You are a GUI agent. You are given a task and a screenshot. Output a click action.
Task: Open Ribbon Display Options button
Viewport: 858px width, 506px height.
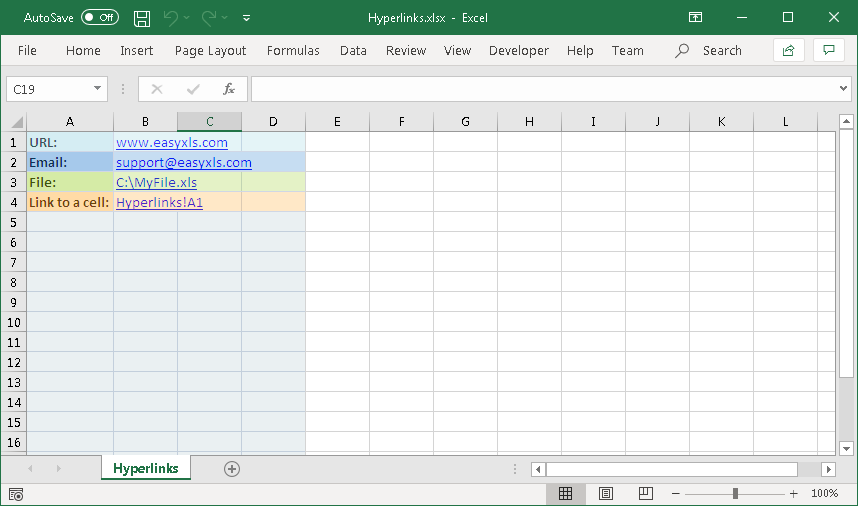(696, 18)
